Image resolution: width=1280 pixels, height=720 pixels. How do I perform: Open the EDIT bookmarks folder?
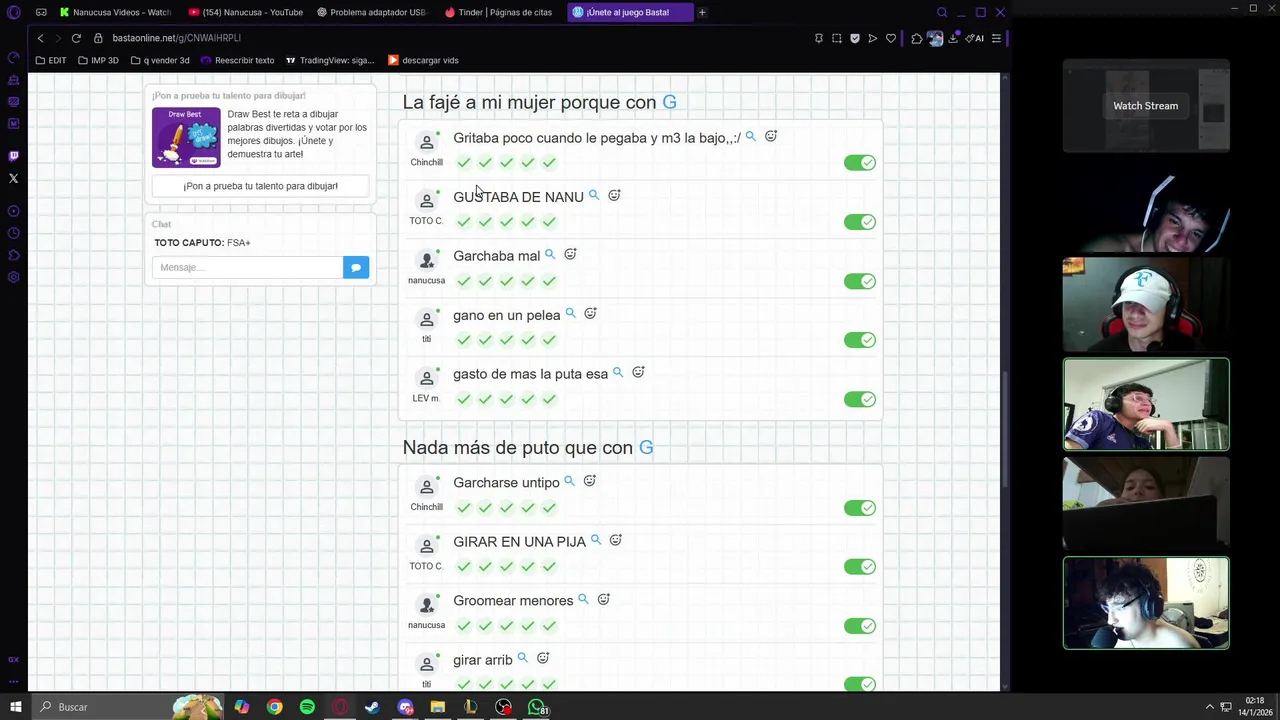[51, 60]
